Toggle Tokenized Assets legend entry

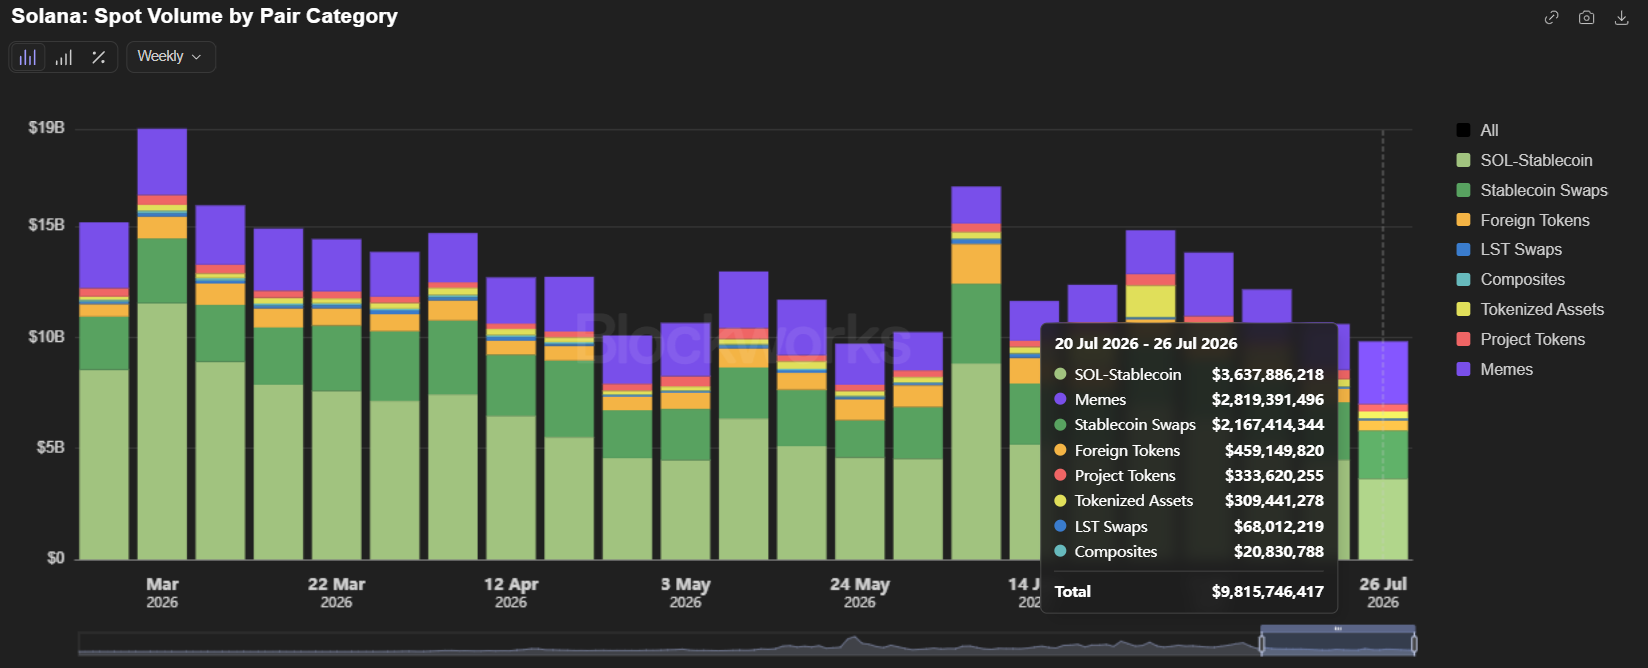point(1530,309)
